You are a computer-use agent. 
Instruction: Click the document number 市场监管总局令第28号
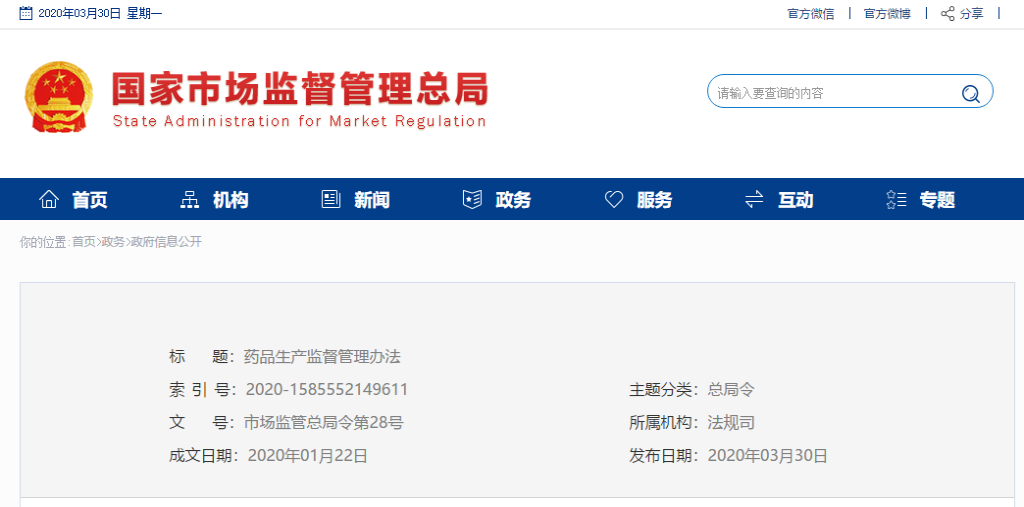click(x=323, y=423)
